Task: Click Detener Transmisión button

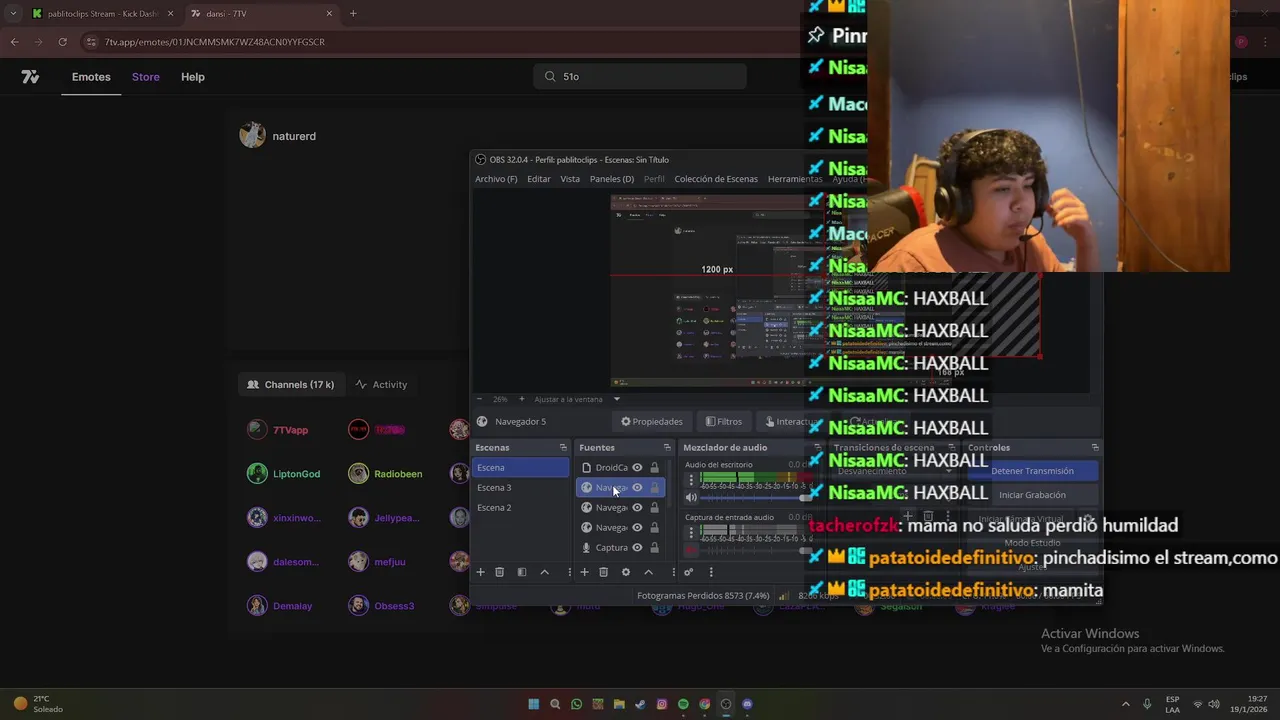Action: point(1032,471)
